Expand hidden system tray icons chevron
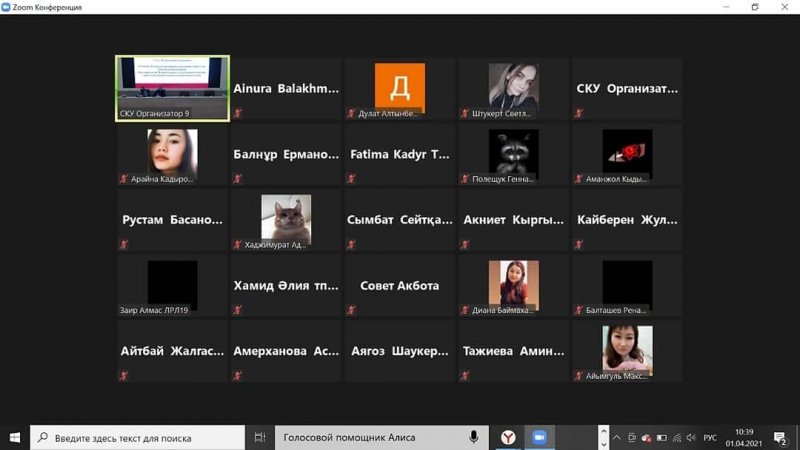The height and width of the screenshot is (450, 800). click(617, 437)
